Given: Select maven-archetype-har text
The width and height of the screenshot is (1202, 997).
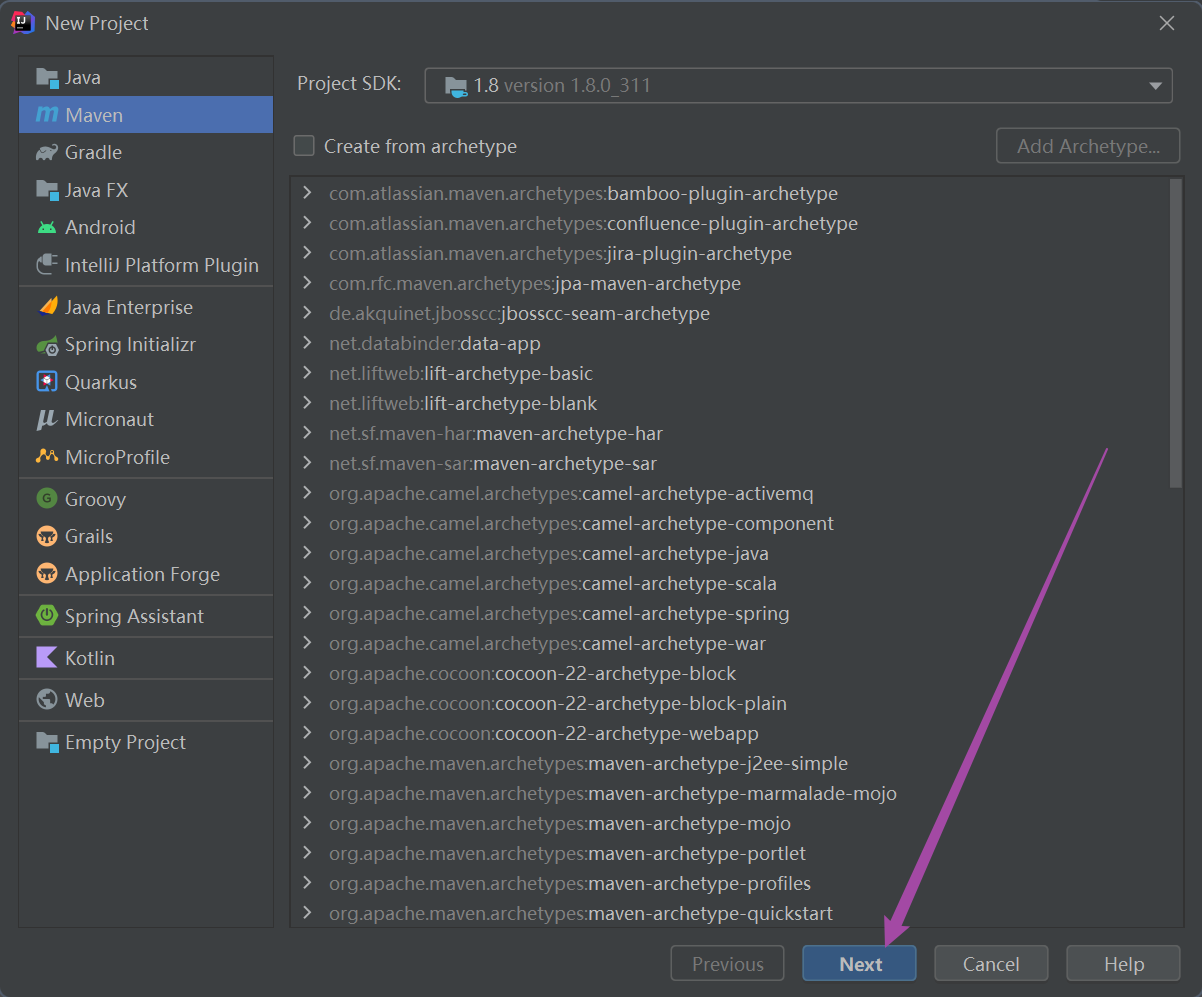Looking at the screenshot, I should click(x=568, y=433).
